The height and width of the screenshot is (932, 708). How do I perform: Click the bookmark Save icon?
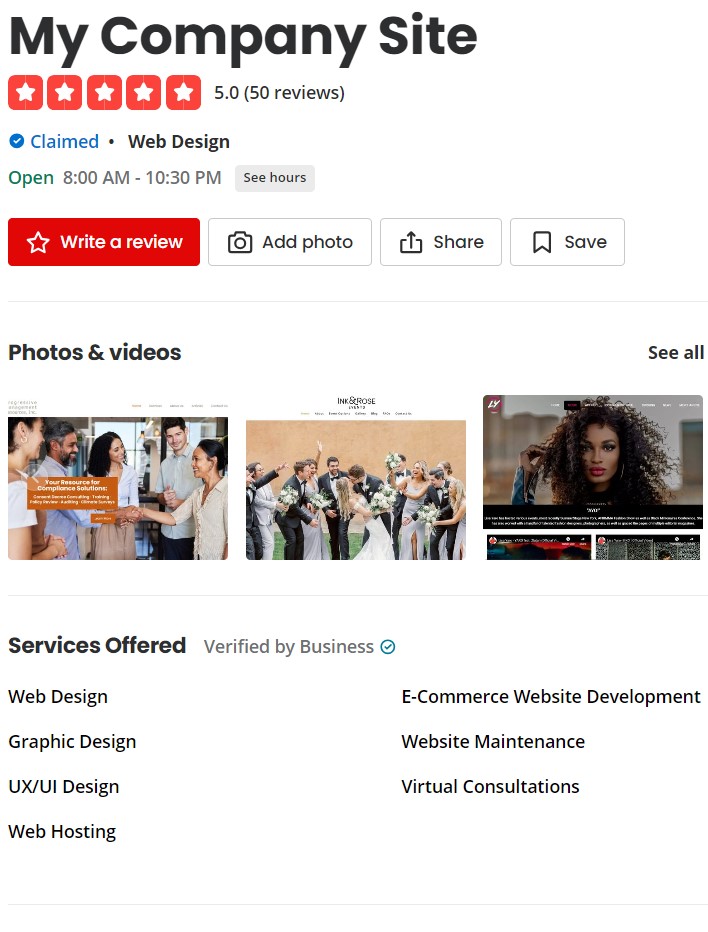tap(542, 242)
